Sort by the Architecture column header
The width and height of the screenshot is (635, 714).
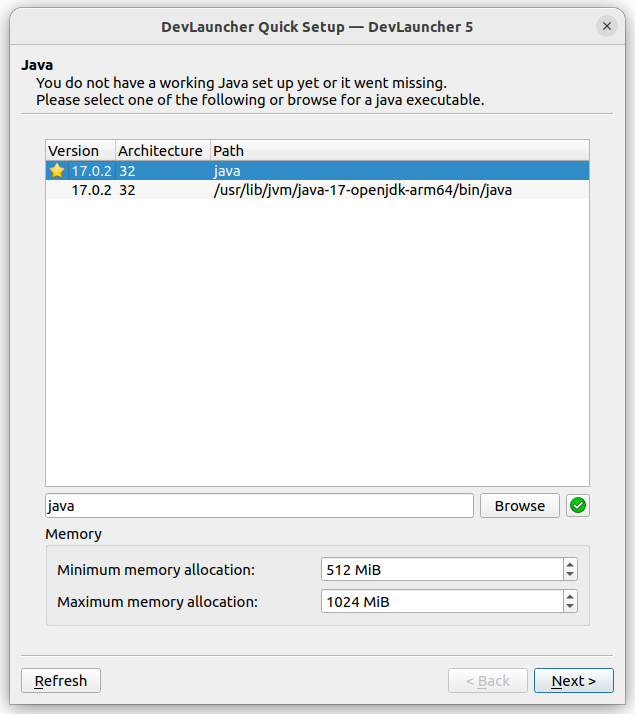(160, 151)
